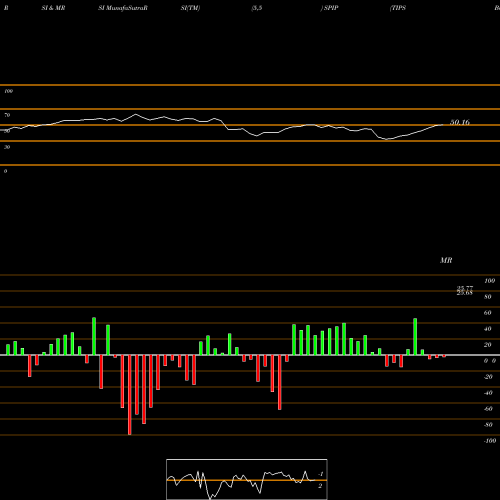Click the '-1' label in mini chart
The width and height of the screenshot is (500, 500).
(320, 474)
